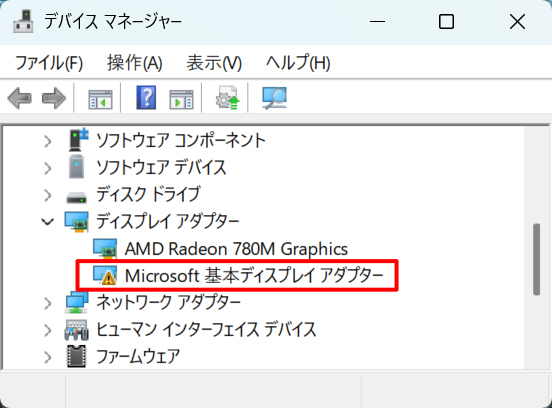Select the ソフトウェア デバイス label
552x408 pixels.
point(161,167)
